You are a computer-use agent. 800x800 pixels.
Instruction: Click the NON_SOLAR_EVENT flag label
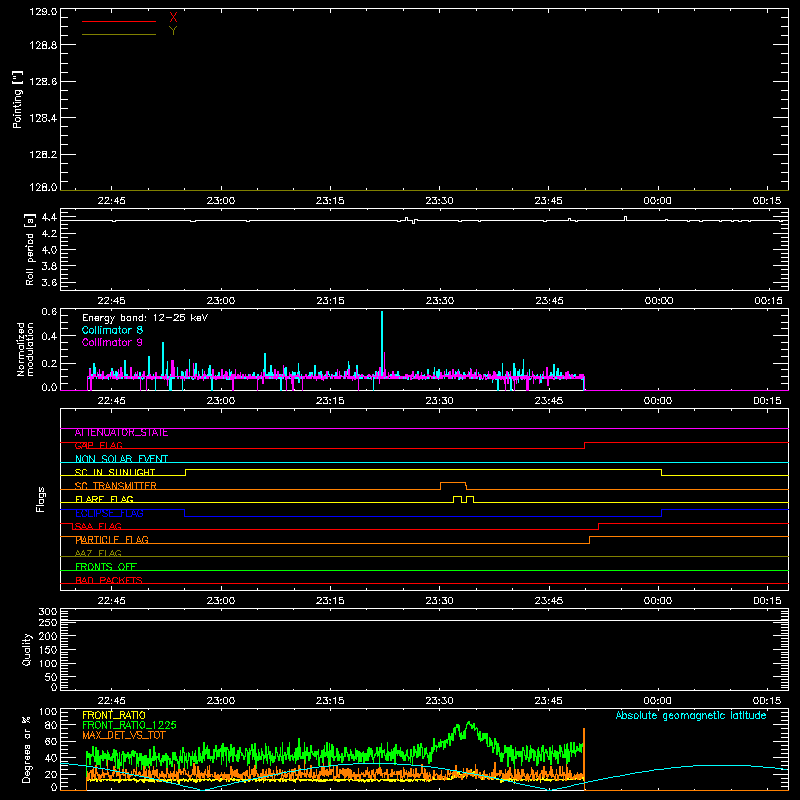coord(121,459)
